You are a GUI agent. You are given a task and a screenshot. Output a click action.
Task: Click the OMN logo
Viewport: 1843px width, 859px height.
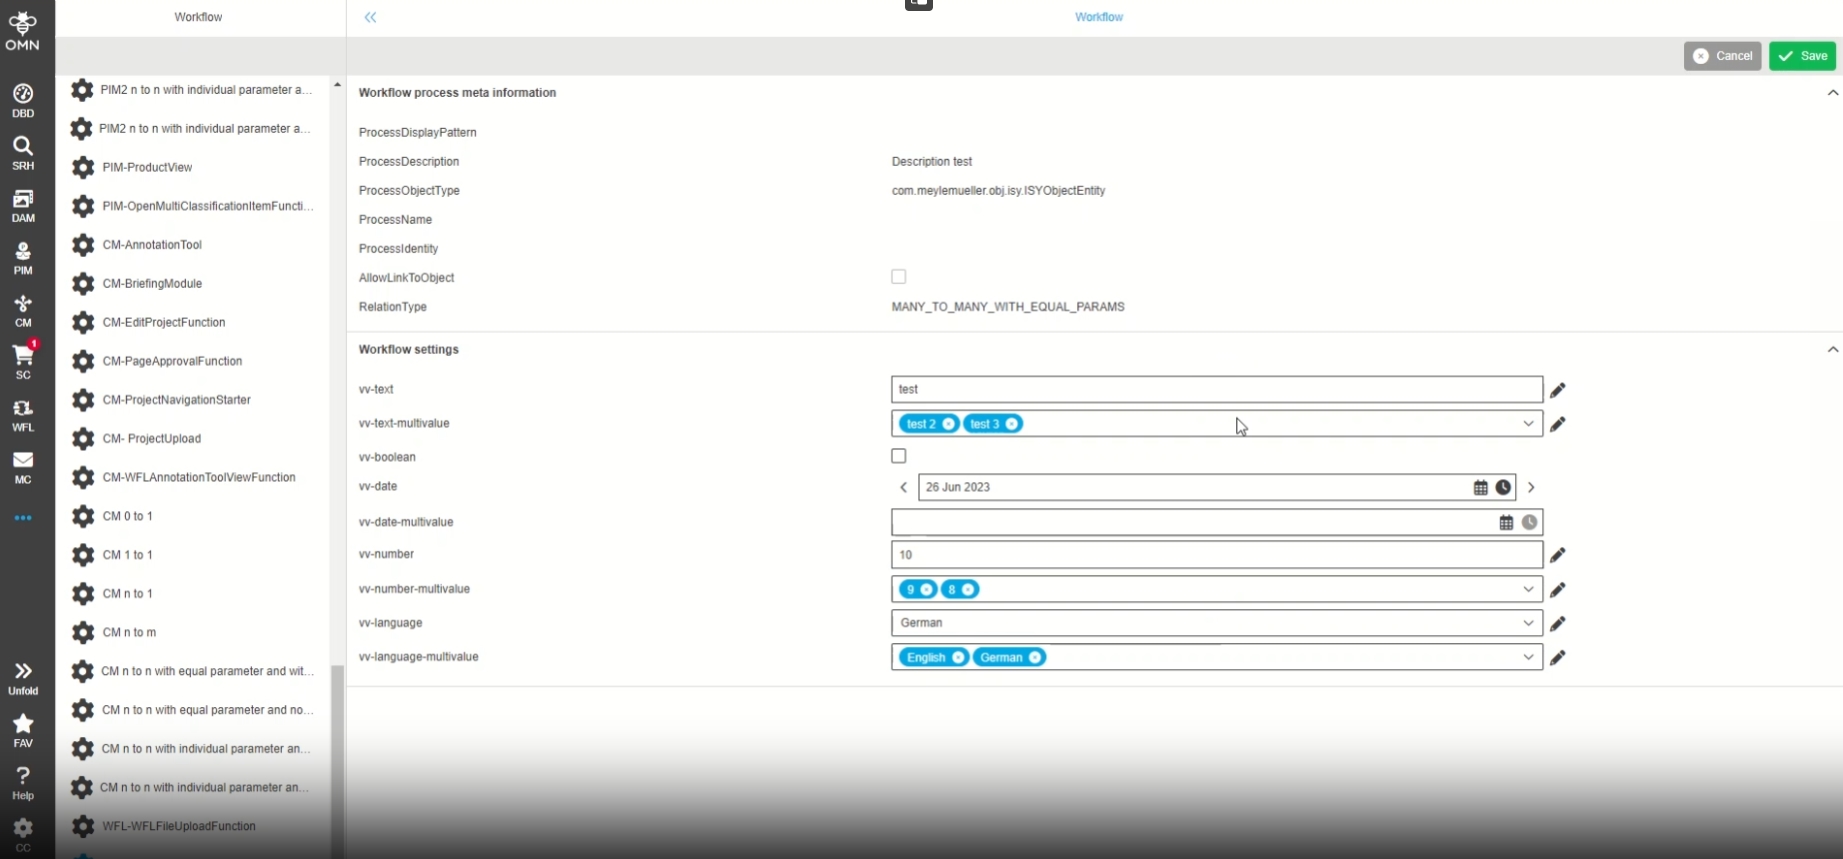(22, 30)
